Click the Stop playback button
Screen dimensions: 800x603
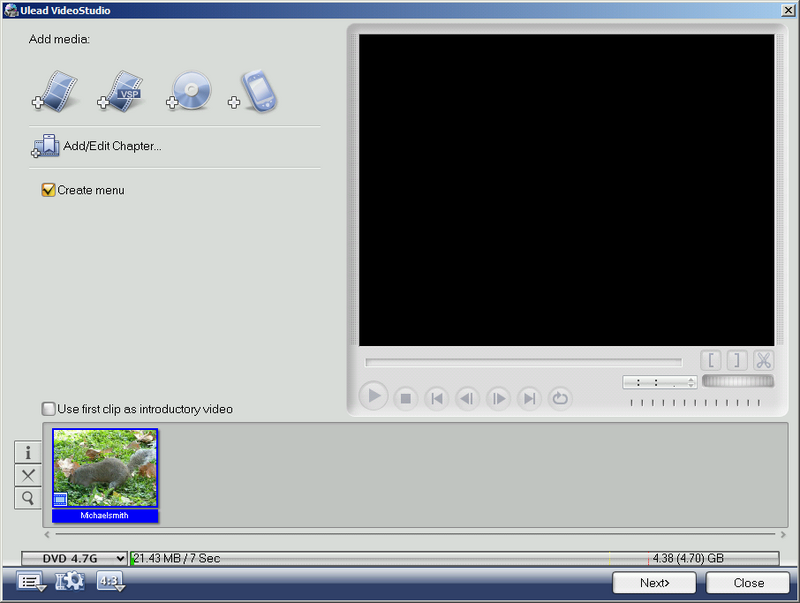405,398
